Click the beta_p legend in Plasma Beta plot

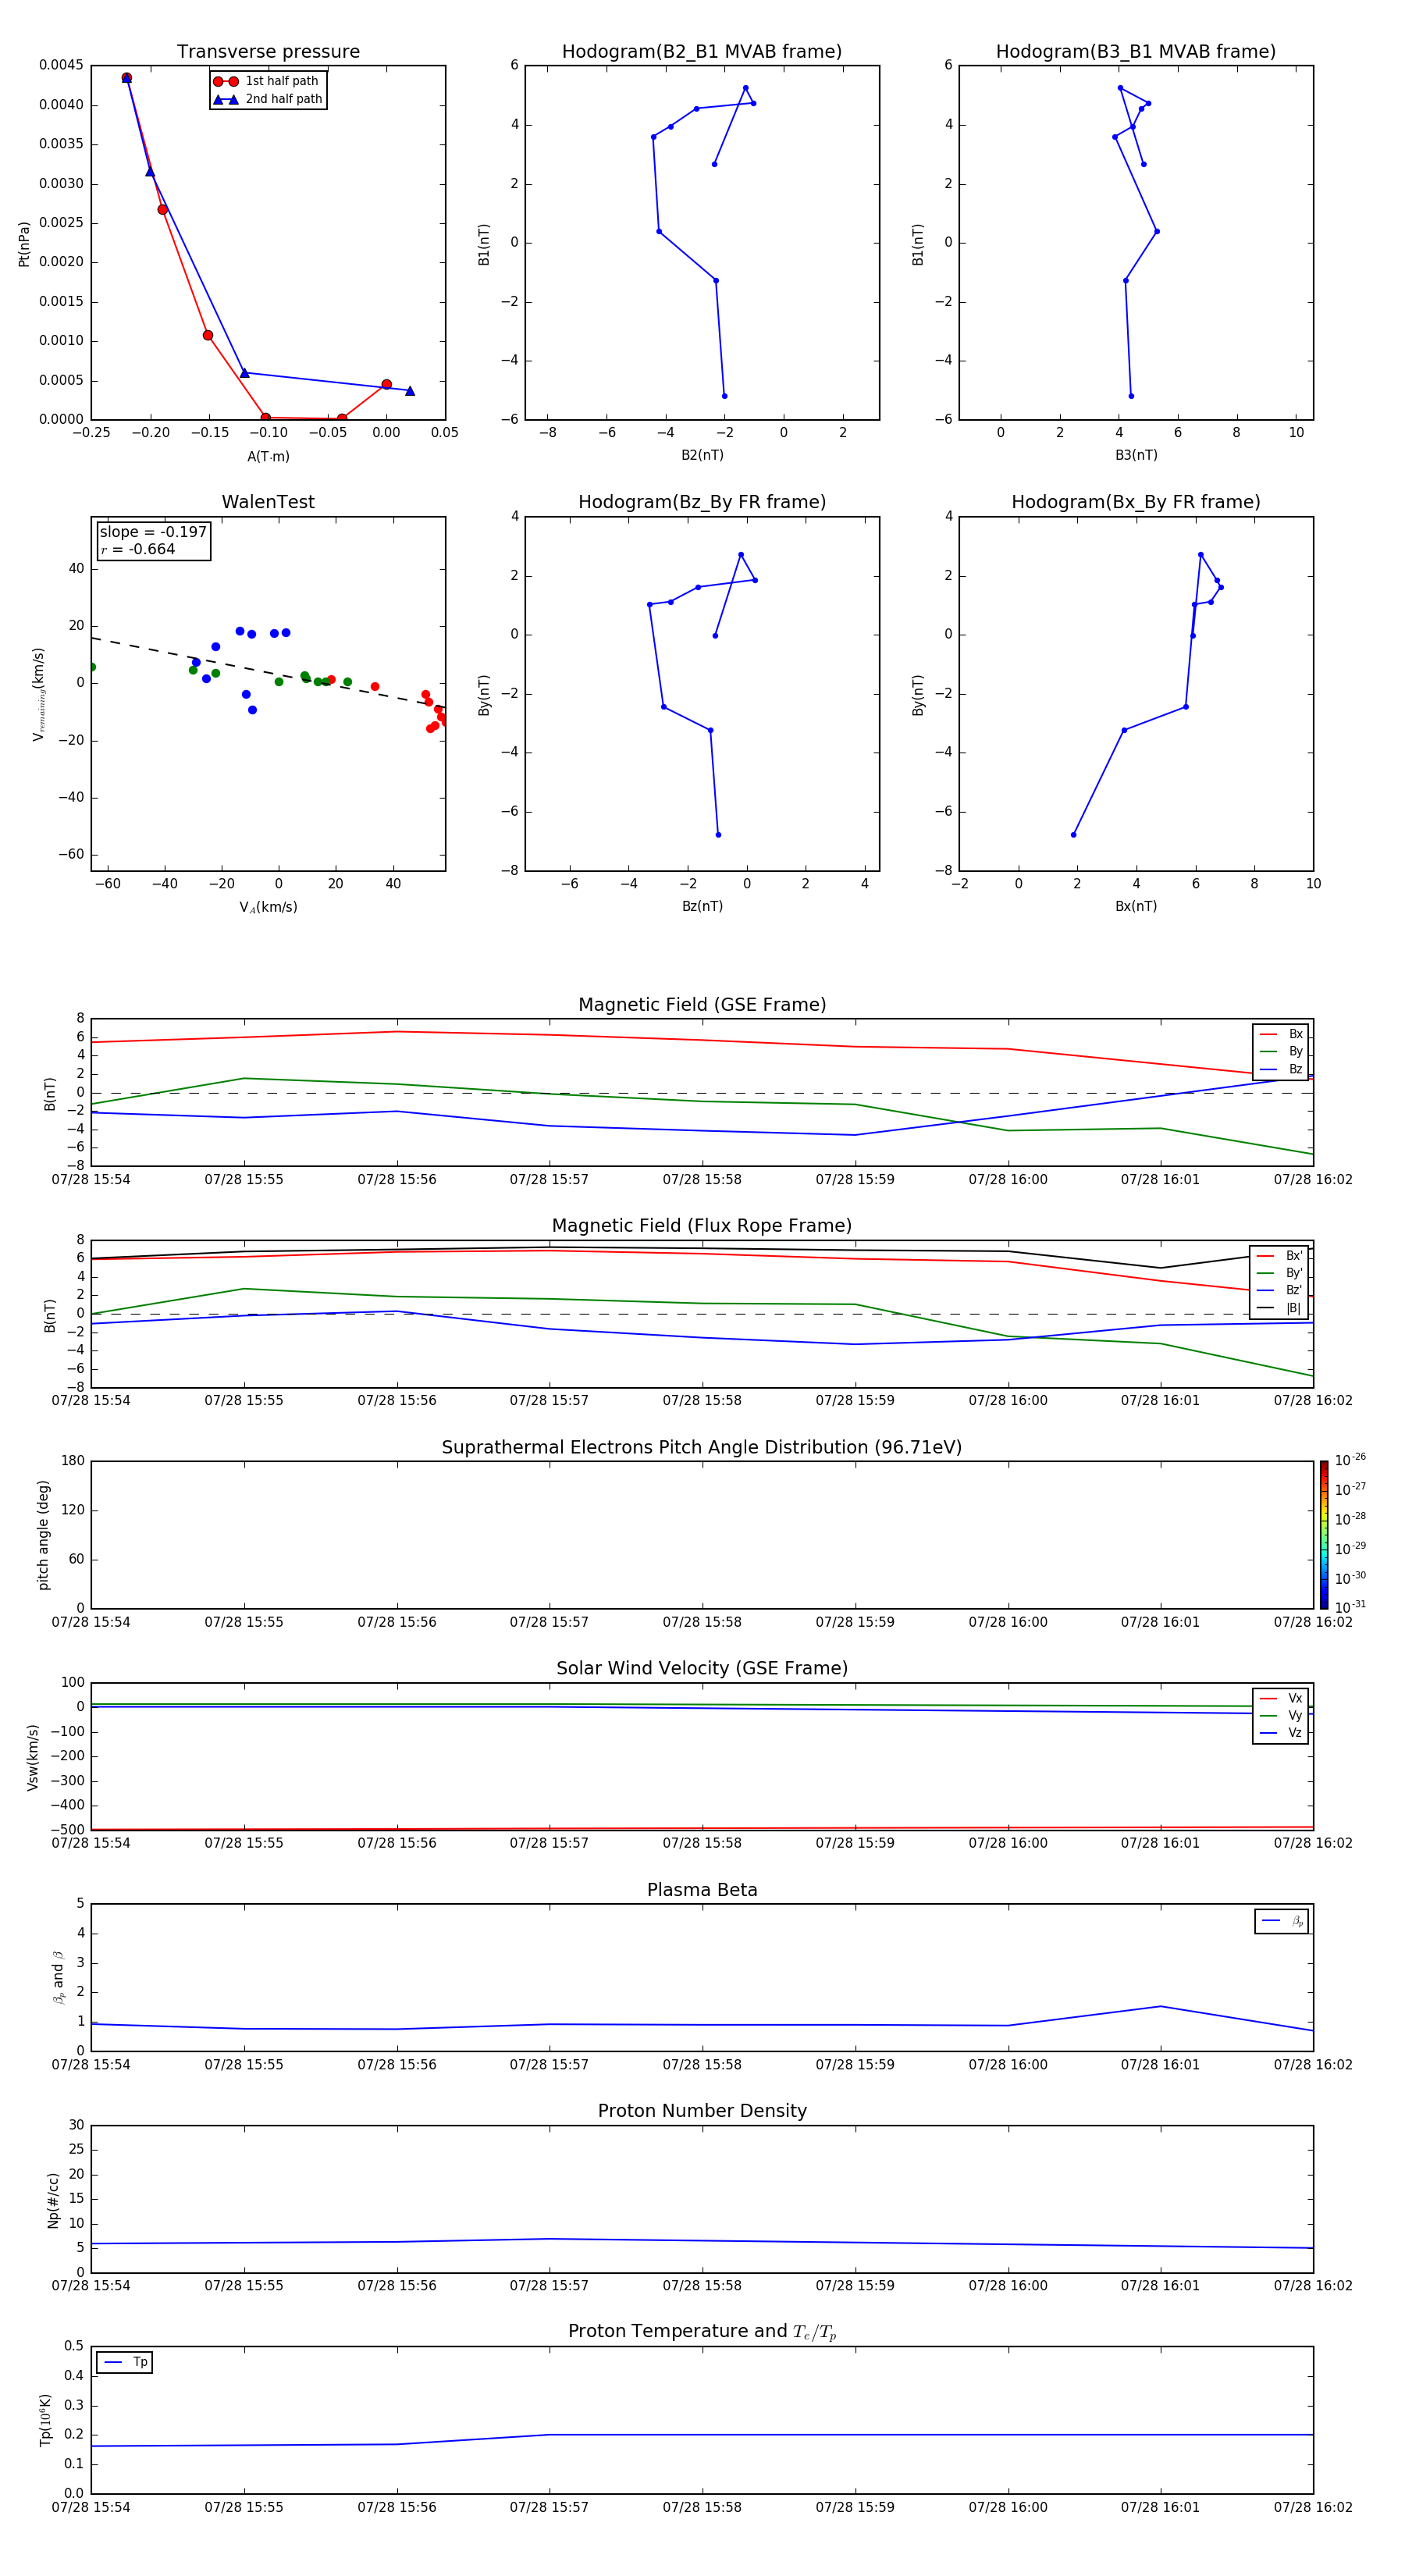[1282, 1921]
